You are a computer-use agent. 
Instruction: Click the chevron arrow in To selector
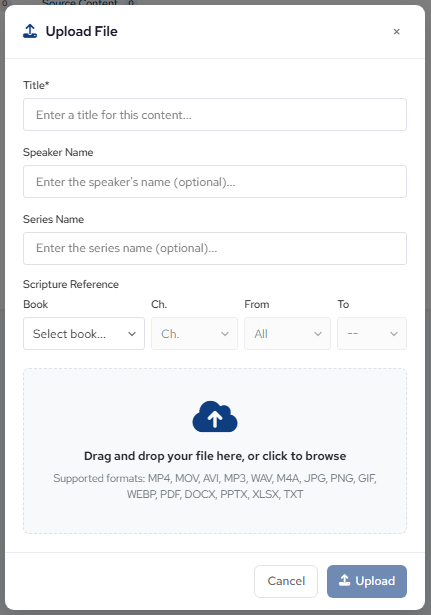coord(394,334)
